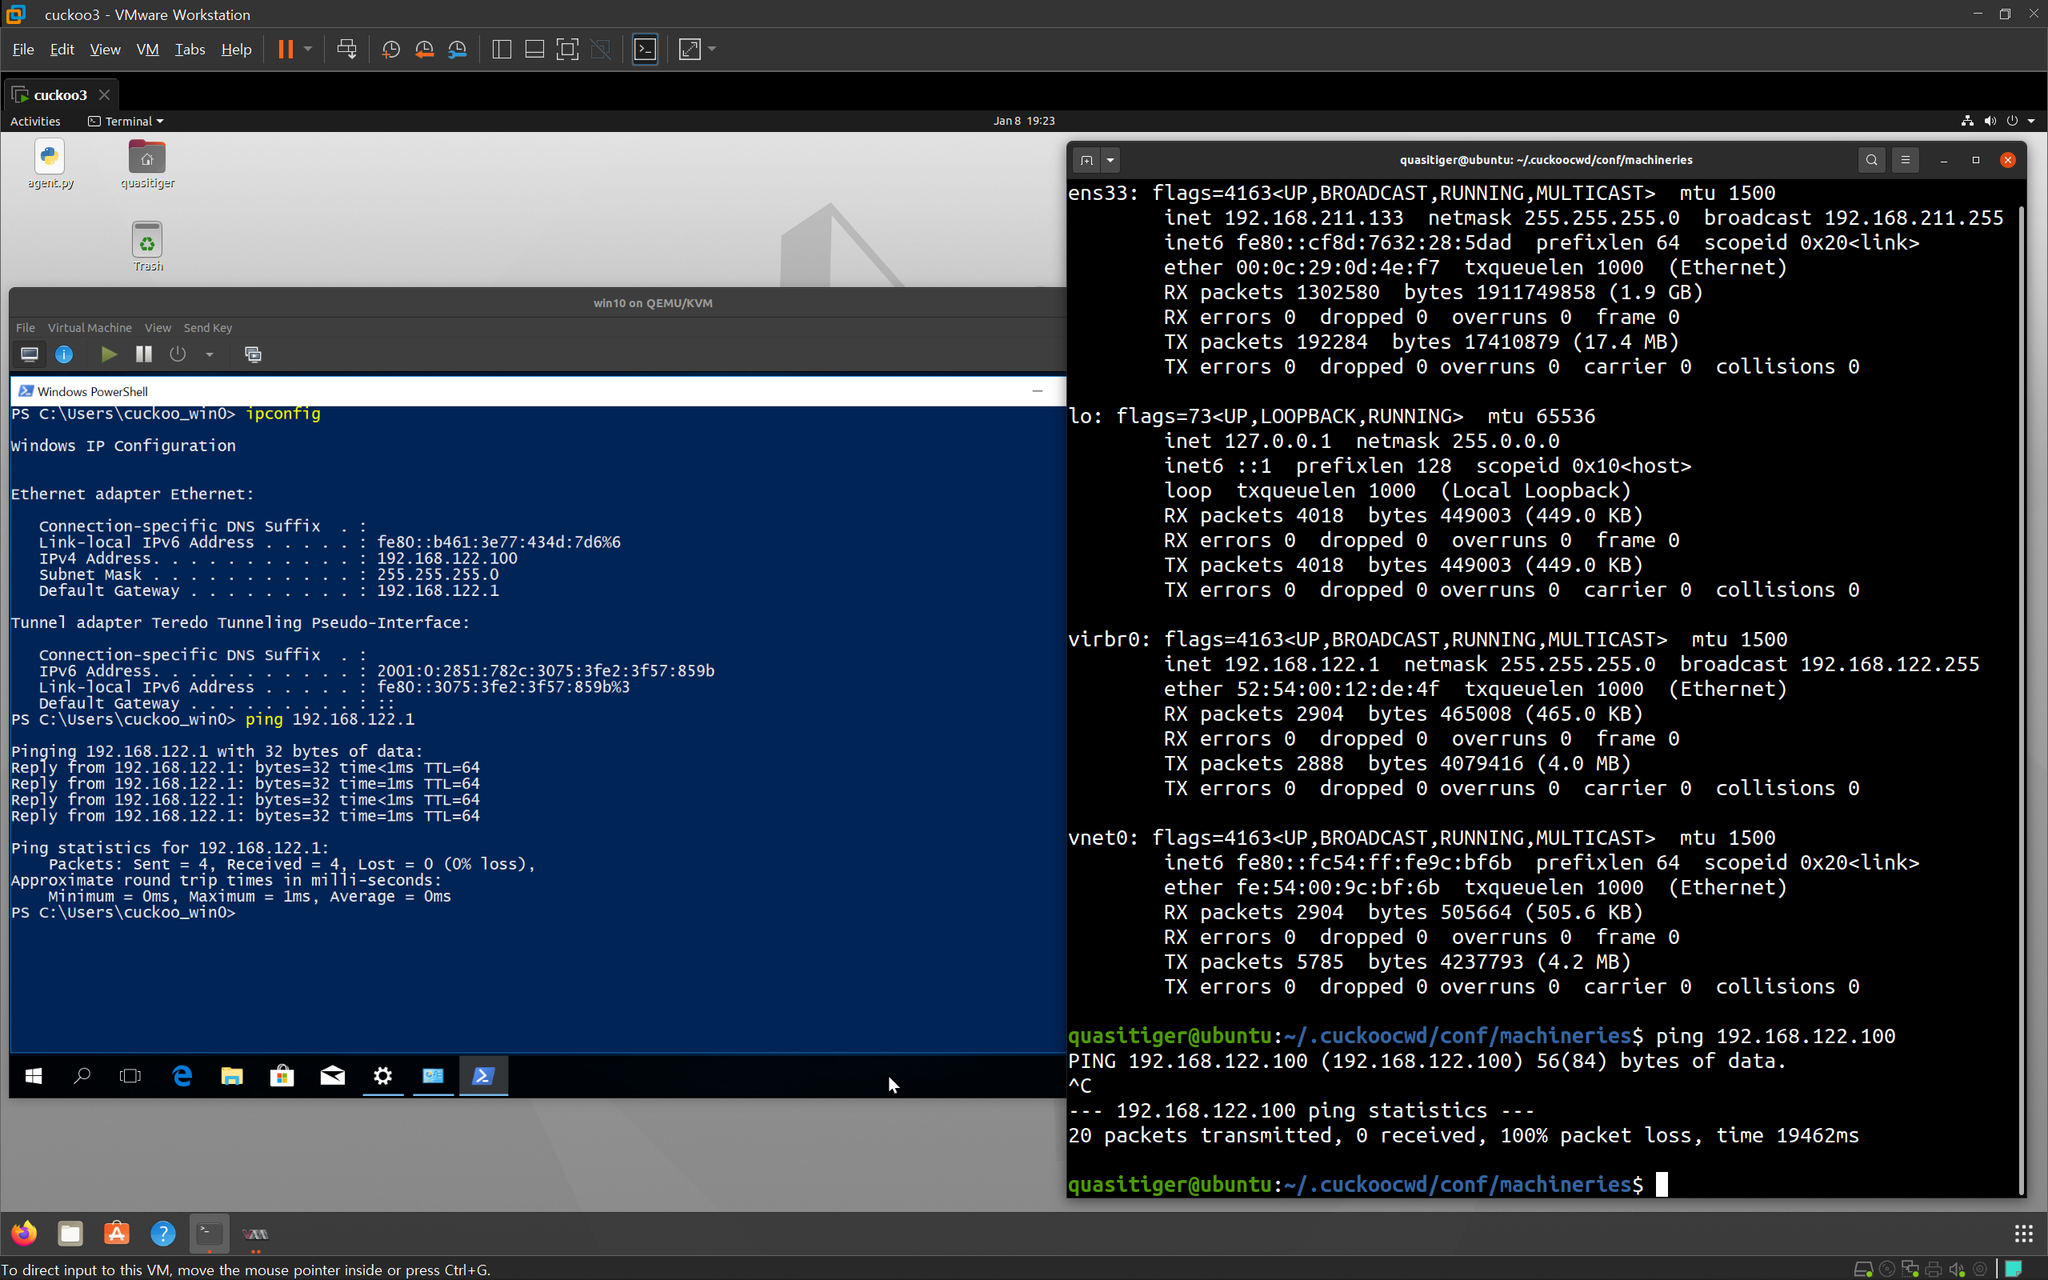
Task: Toggle VMware library sidebar
Action: [x=502, y=49]
